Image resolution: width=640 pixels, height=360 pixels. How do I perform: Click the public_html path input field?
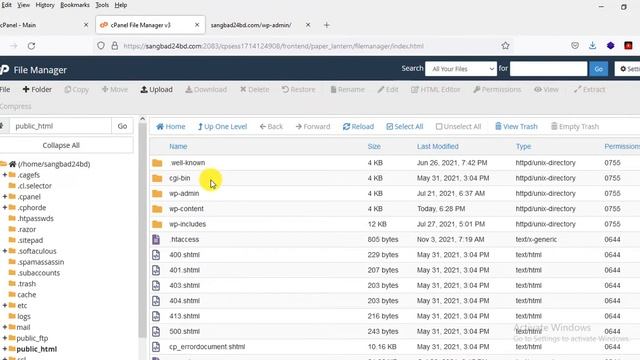tap(60, 126)
